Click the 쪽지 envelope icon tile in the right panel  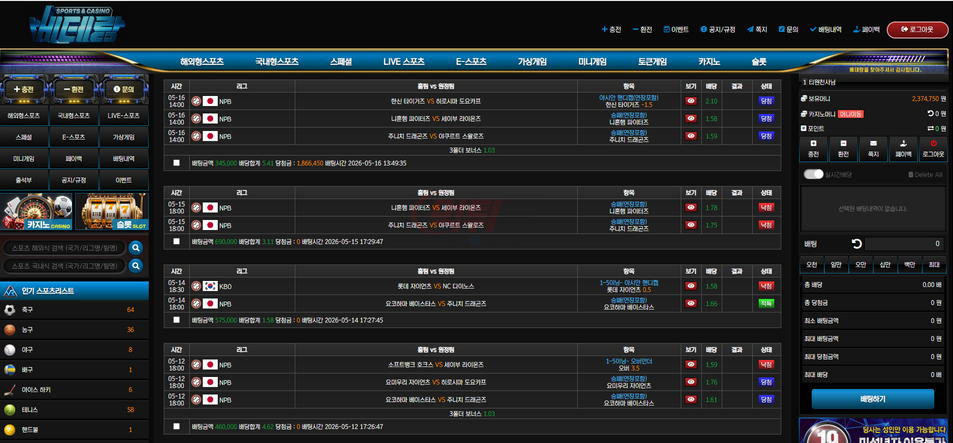pyautogui.click(x=873, y=148)
